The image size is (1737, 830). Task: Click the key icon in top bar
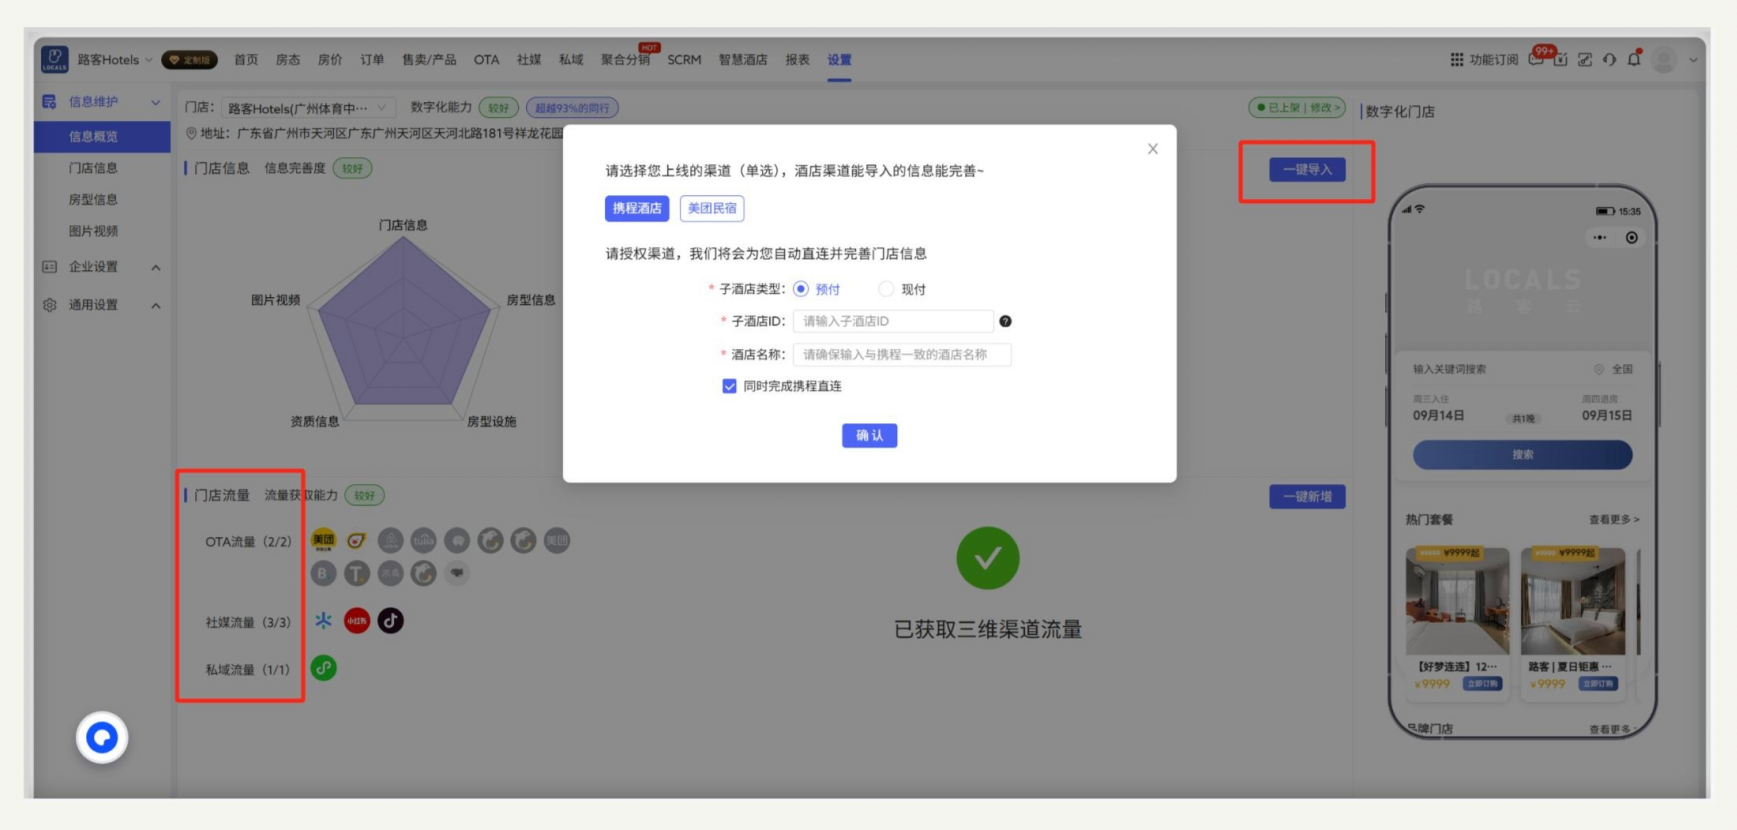(1585, 60)
